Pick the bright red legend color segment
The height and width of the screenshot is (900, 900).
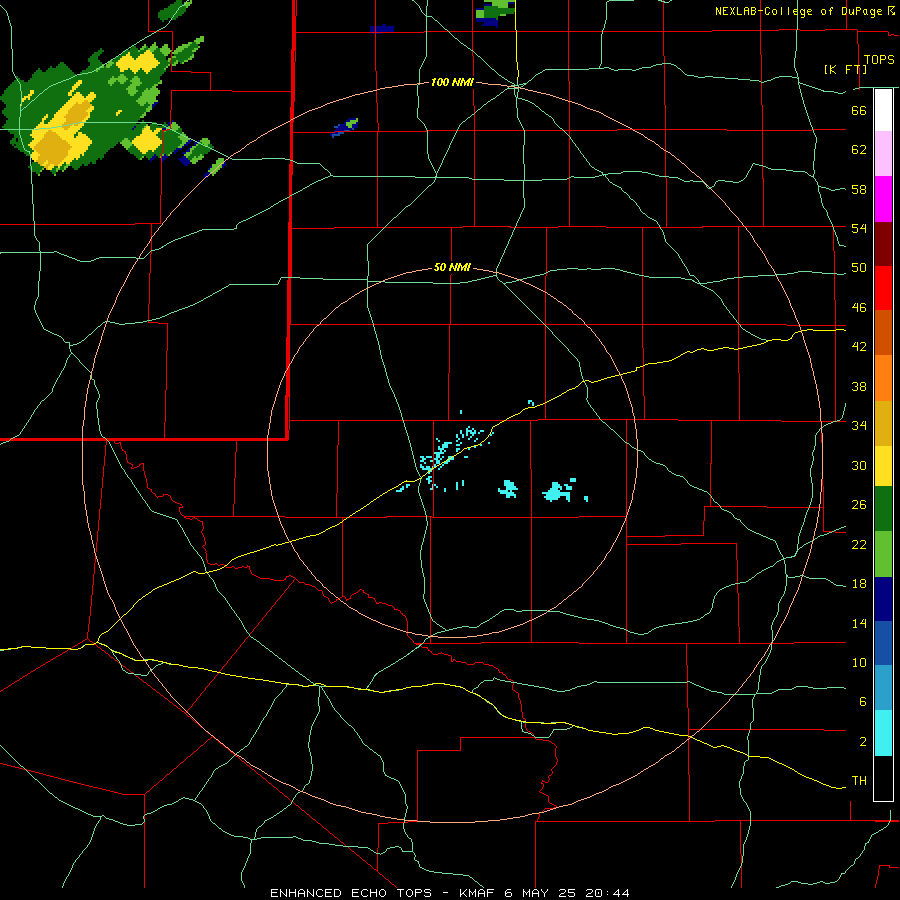pos(883,288)
